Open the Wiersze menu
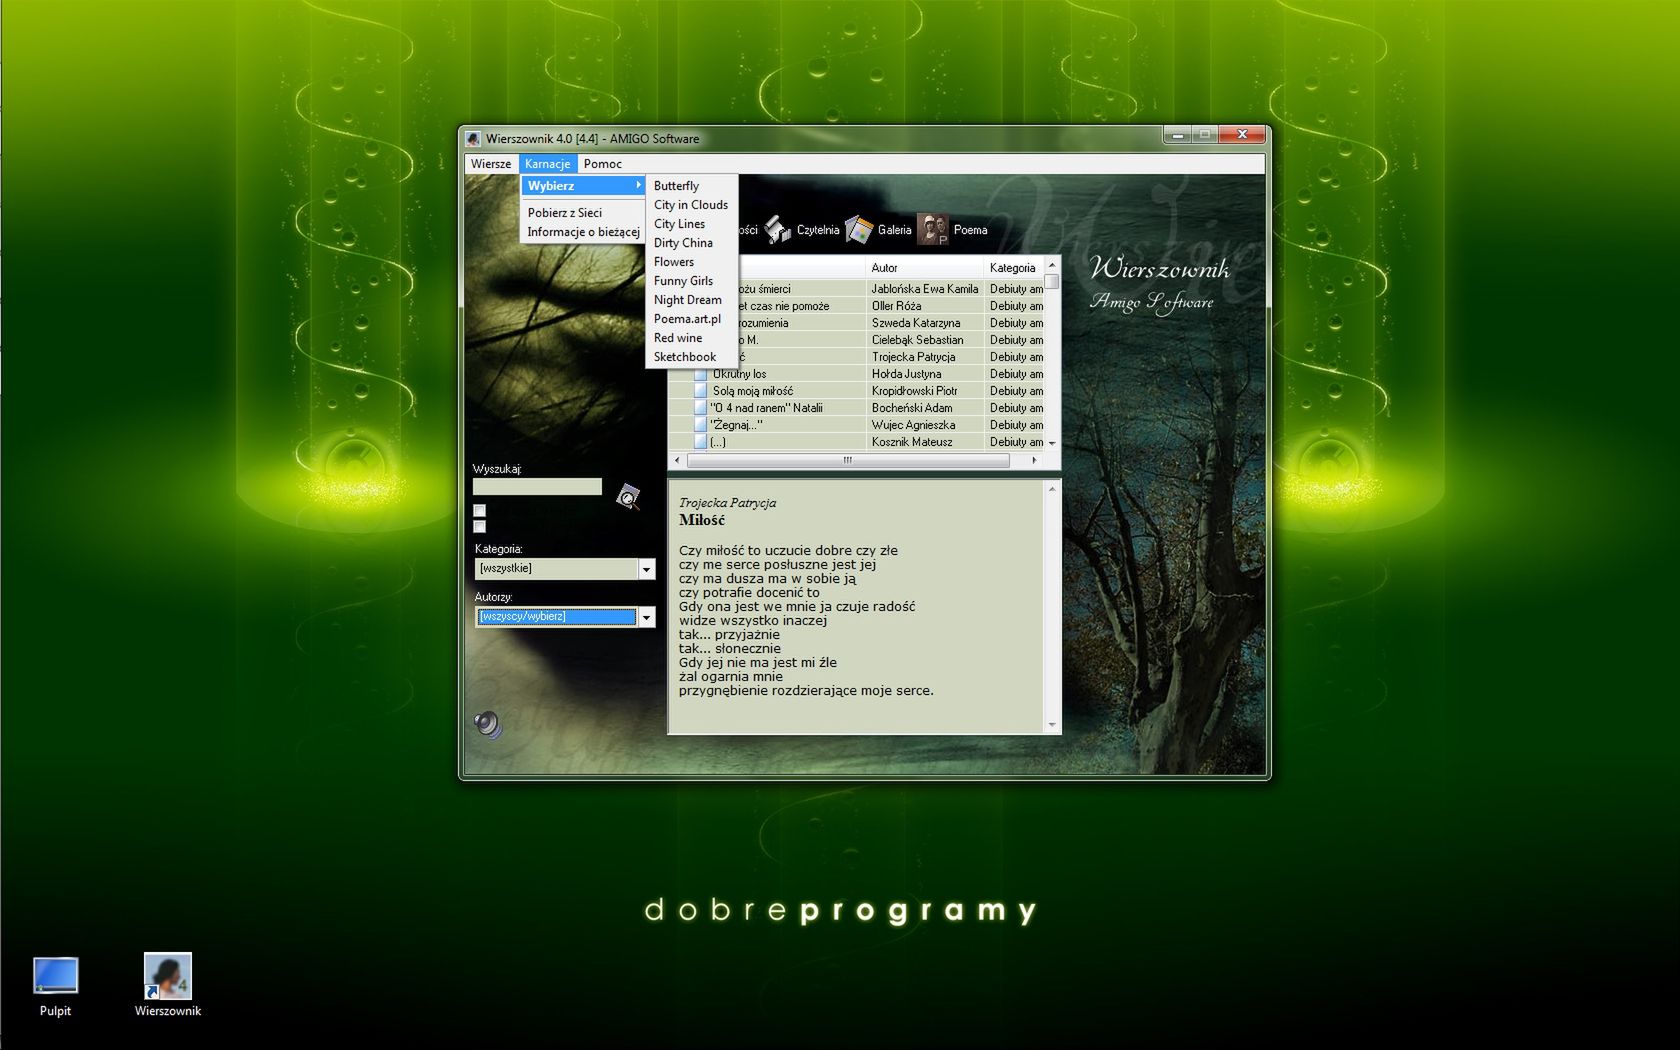 [x=491, y=164]
